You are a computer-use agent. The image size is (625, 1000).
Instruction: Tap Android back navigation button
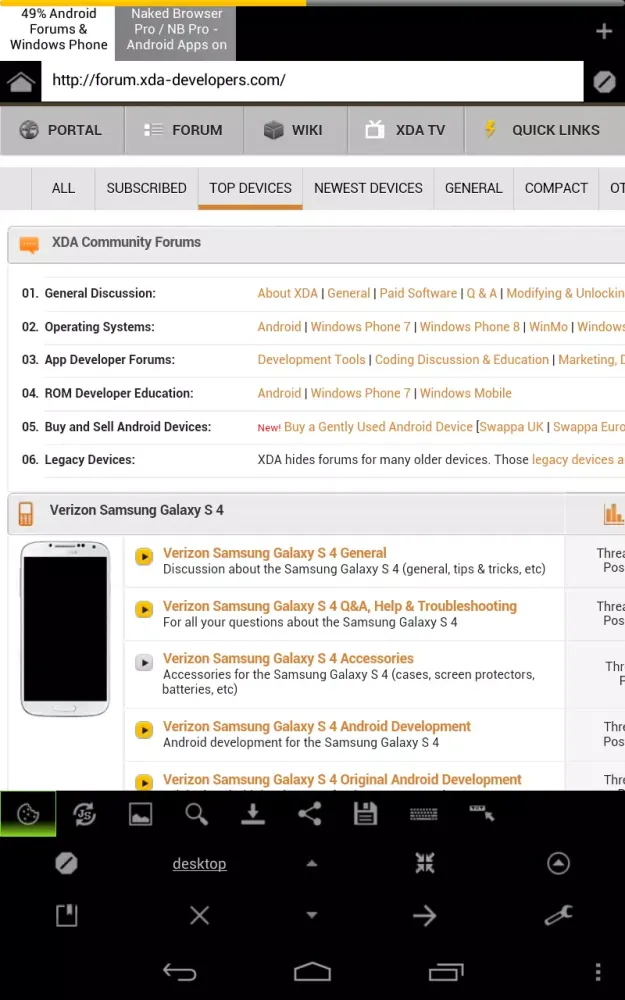pyautogui.click(x=179, y=972)
